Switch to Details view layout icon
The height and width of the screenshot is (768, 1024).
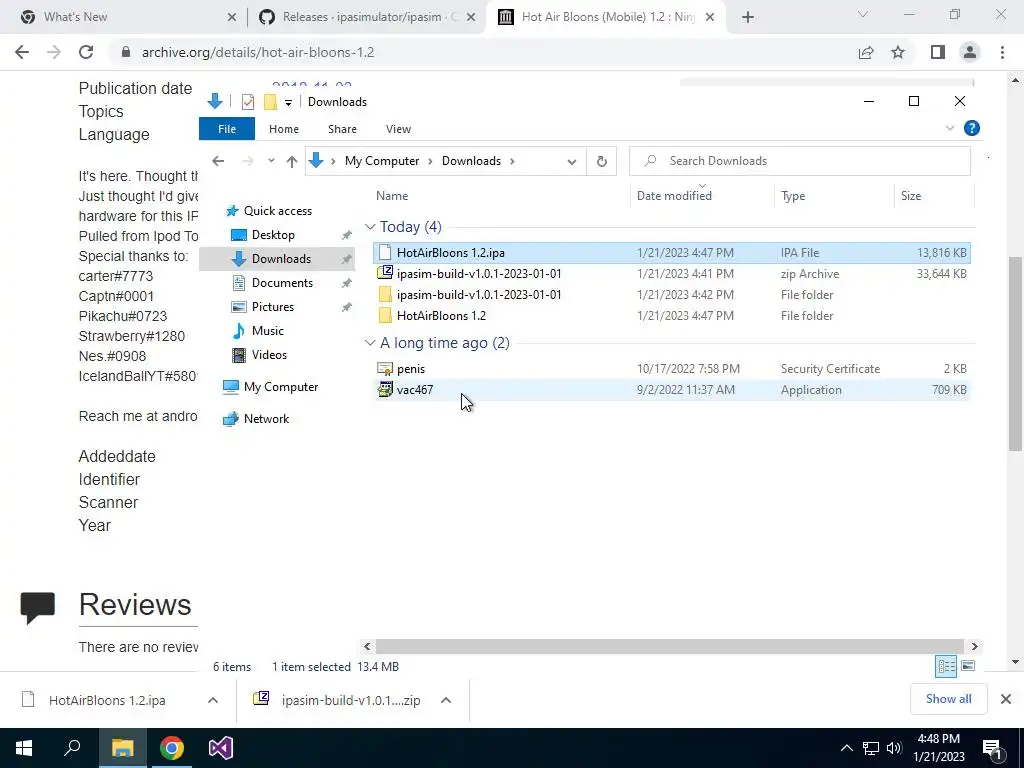[x=946, y=666]
